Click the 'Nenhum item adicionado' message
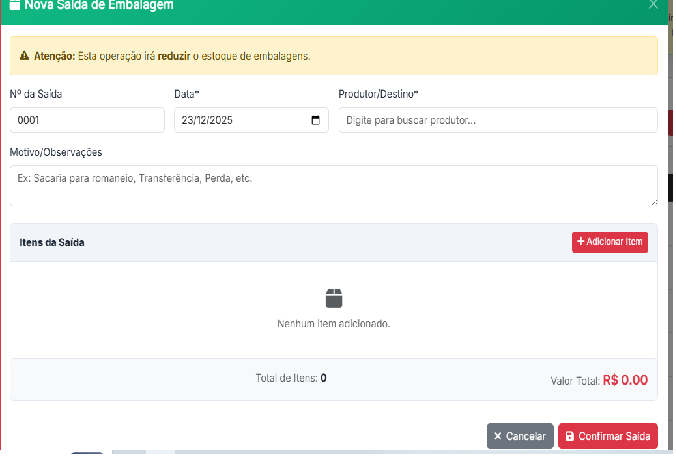This screenshot has height=458, width=676. pyautogui.click(x=333, y=324)
